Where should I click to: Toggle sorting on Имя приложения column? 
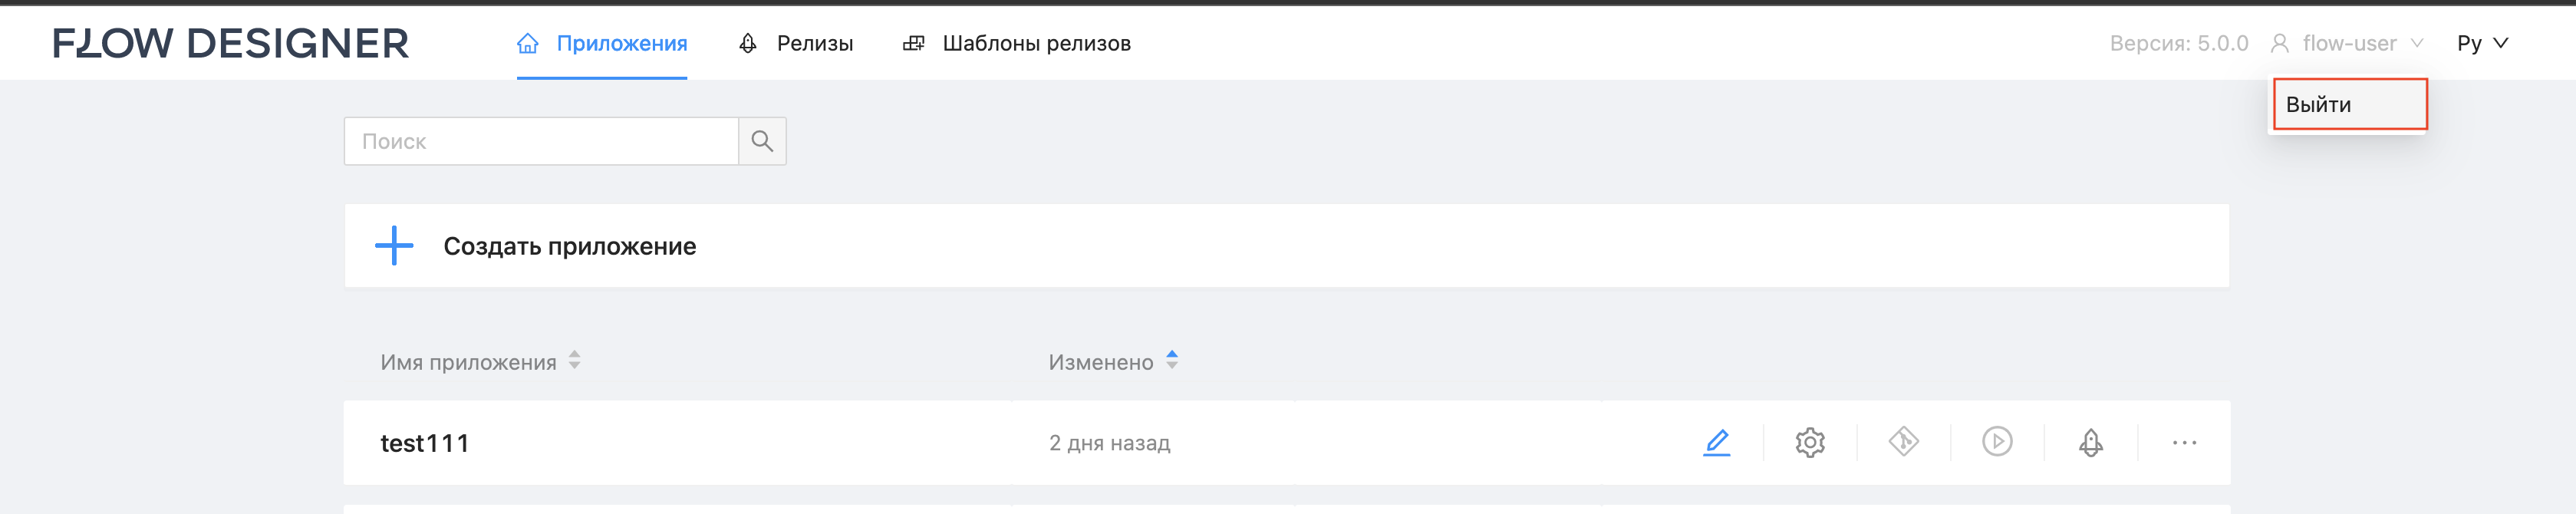[x=575, y=362]
